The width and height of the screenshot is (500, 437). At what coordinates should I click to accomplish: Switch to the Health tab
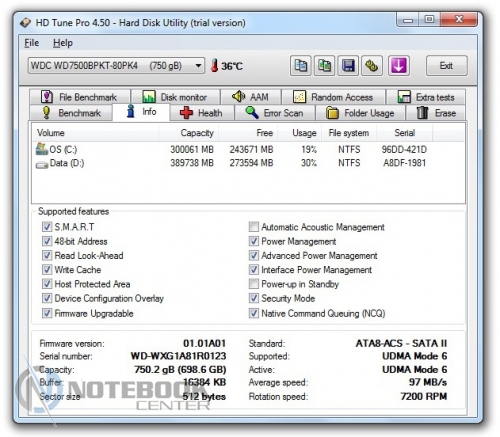202,113
